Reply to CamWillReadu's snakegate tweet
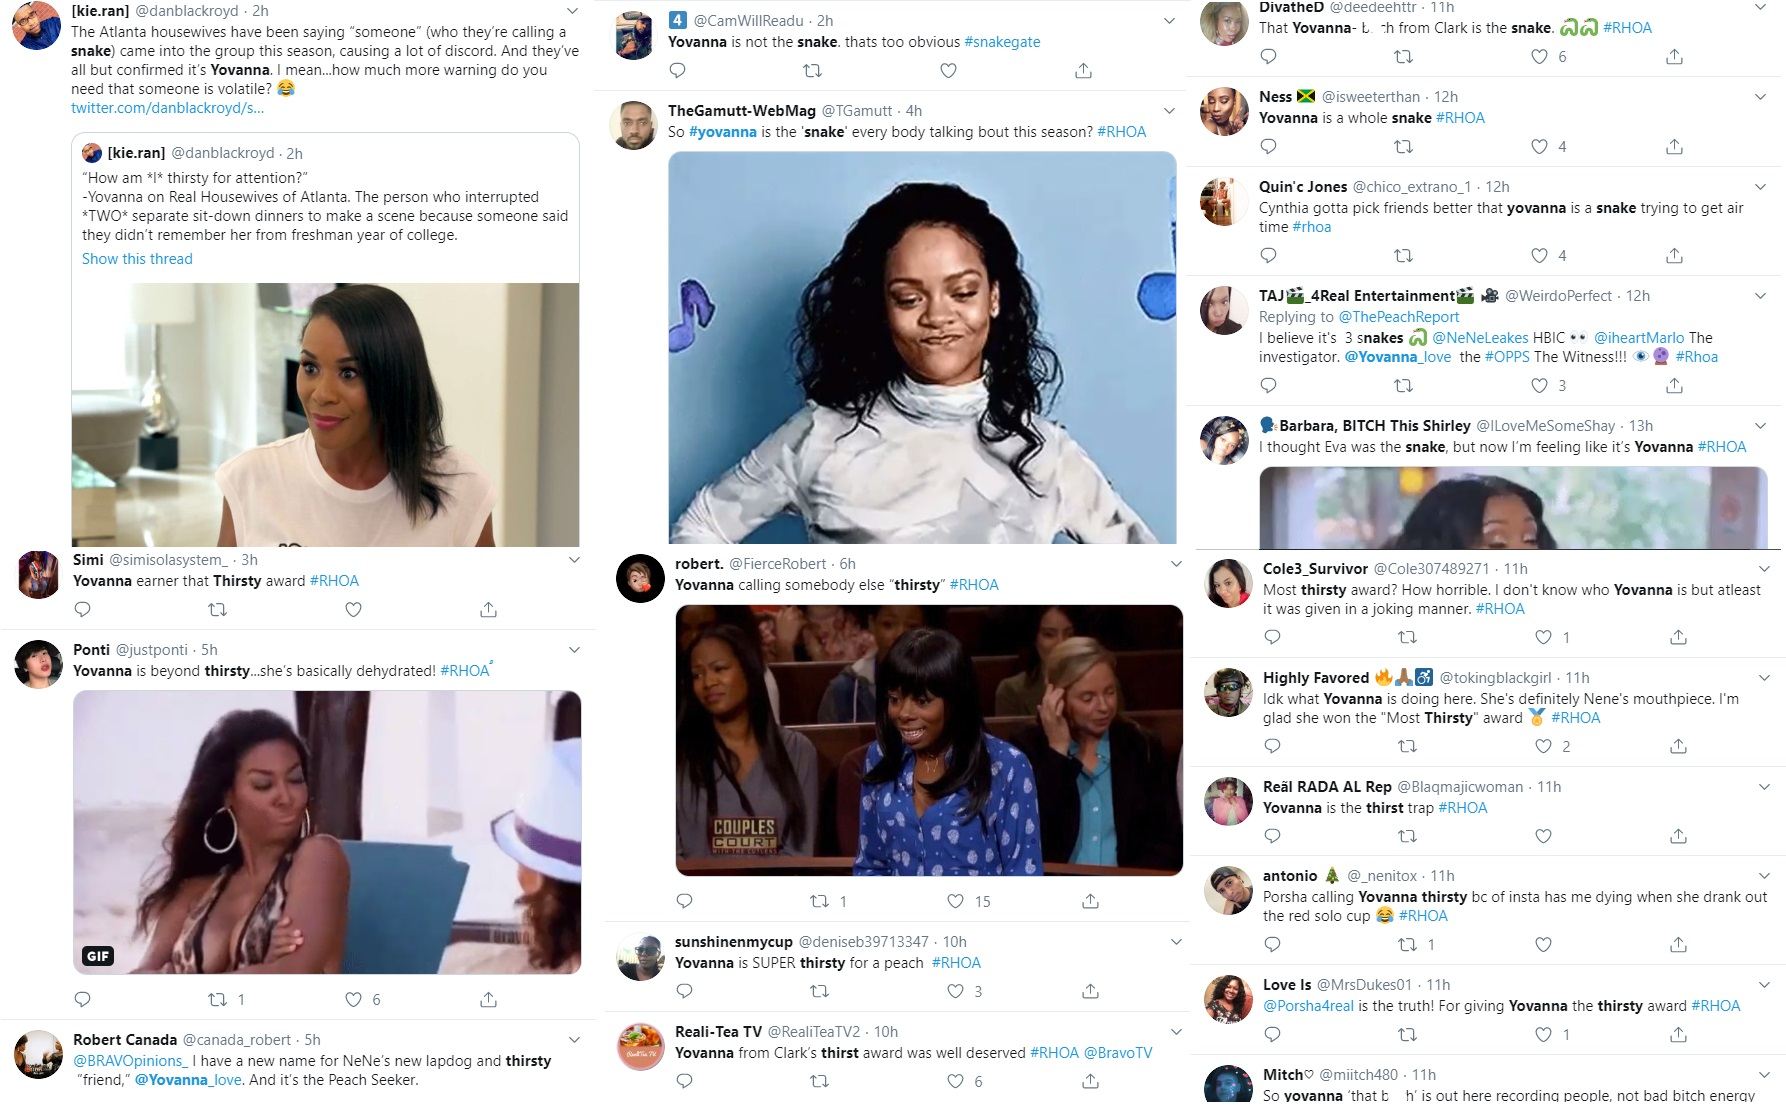The height and width of the screenshot is (1116, 1786). 677,71
